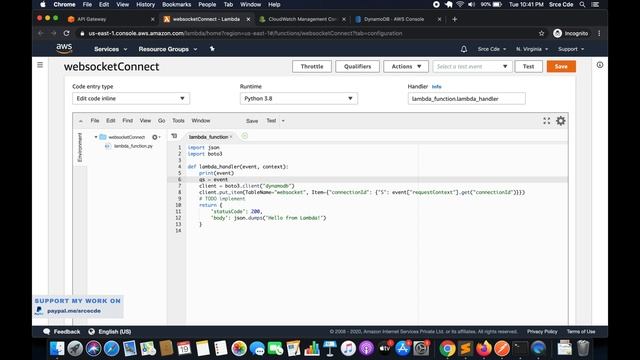The height and width of the screenshot is (360, 640).
Task: Reload the browser page
Action: [x=67, y=33]
